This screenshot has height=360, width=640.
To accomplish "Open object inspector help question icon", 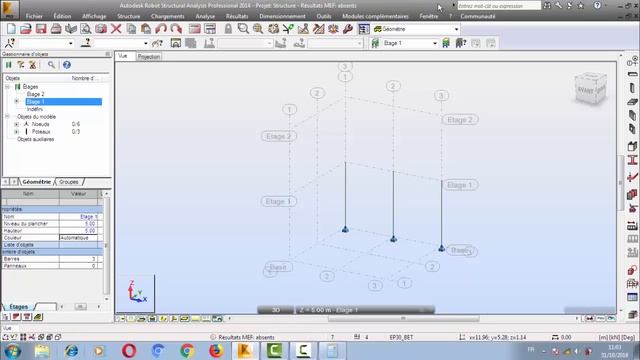I will pyautogui.click(x=67, y=64).
